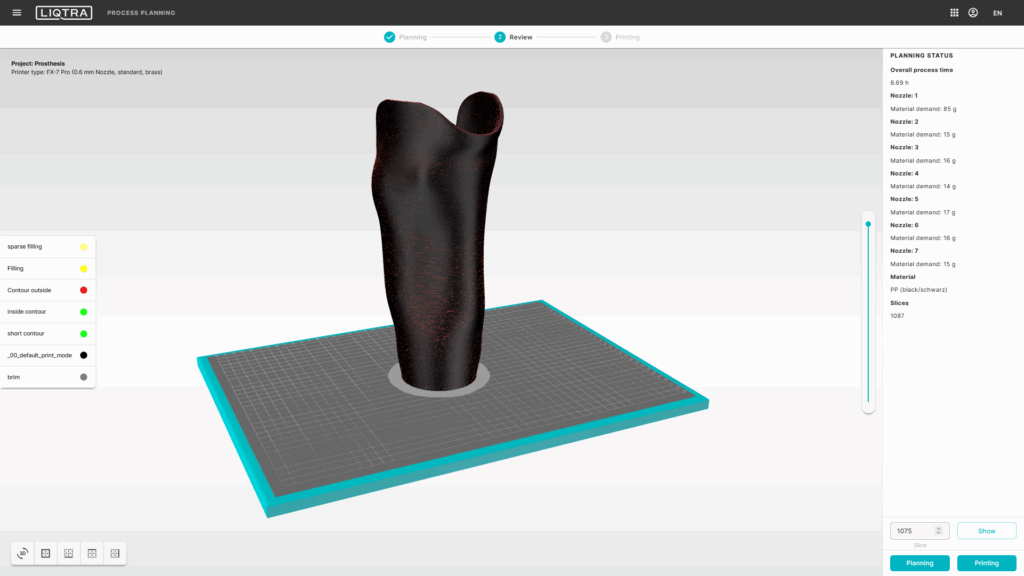Select the right side view icon
Image resolution: width=1024 pixels, height=576 pixels.
click(x=115, y=553)
